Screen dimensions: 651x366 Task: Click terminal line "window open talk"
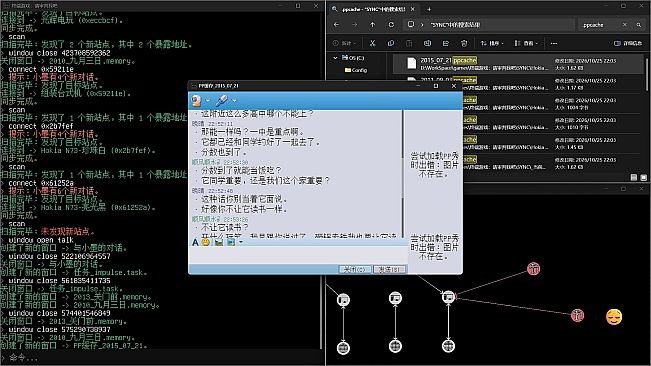point(41,240)
